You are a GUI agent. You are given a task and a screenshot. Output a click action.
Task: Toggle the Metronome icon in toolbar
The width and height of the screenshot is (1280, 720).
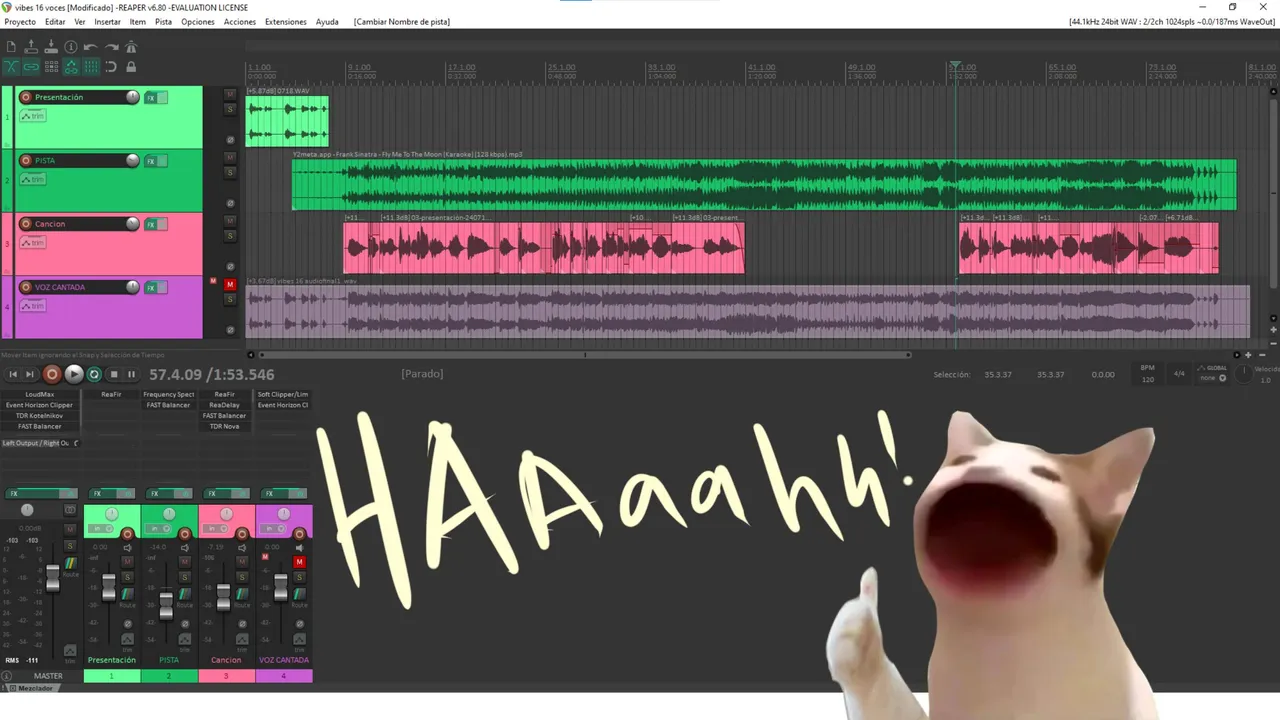tap(131, 47)
